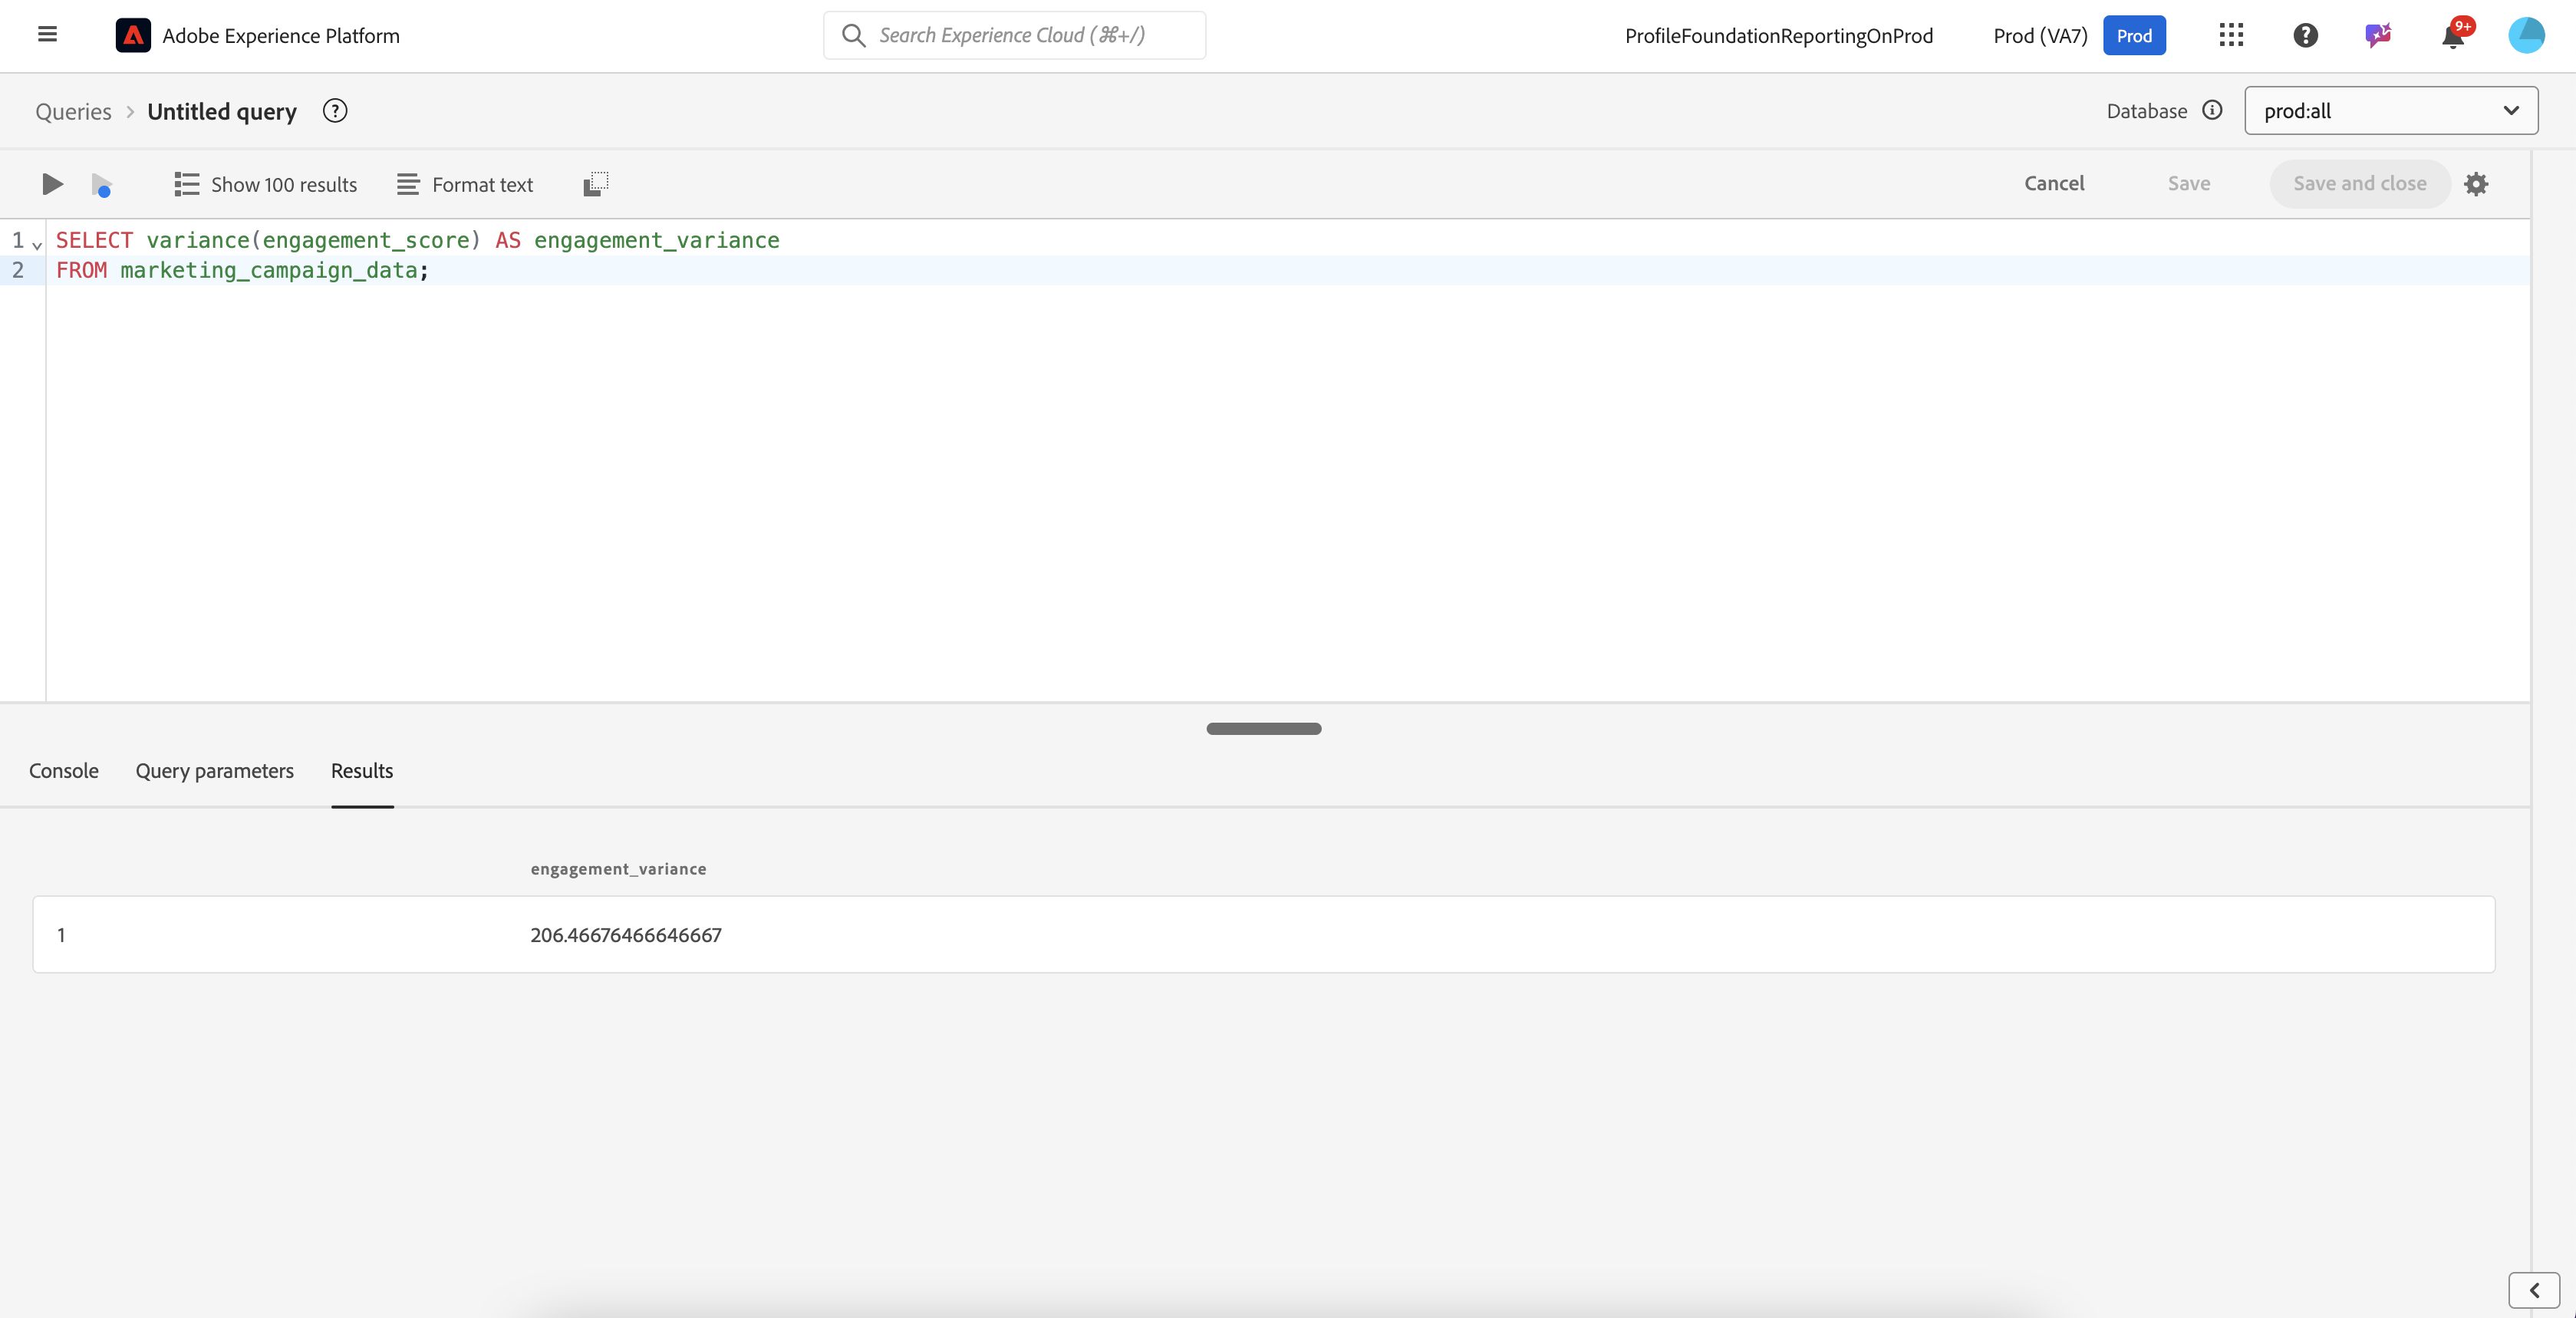The height and width of the screenshot is (1318, 2576).
Task: Open the AI assistant chat icon
Action: pyautogui.click(x=2378, y=36)
